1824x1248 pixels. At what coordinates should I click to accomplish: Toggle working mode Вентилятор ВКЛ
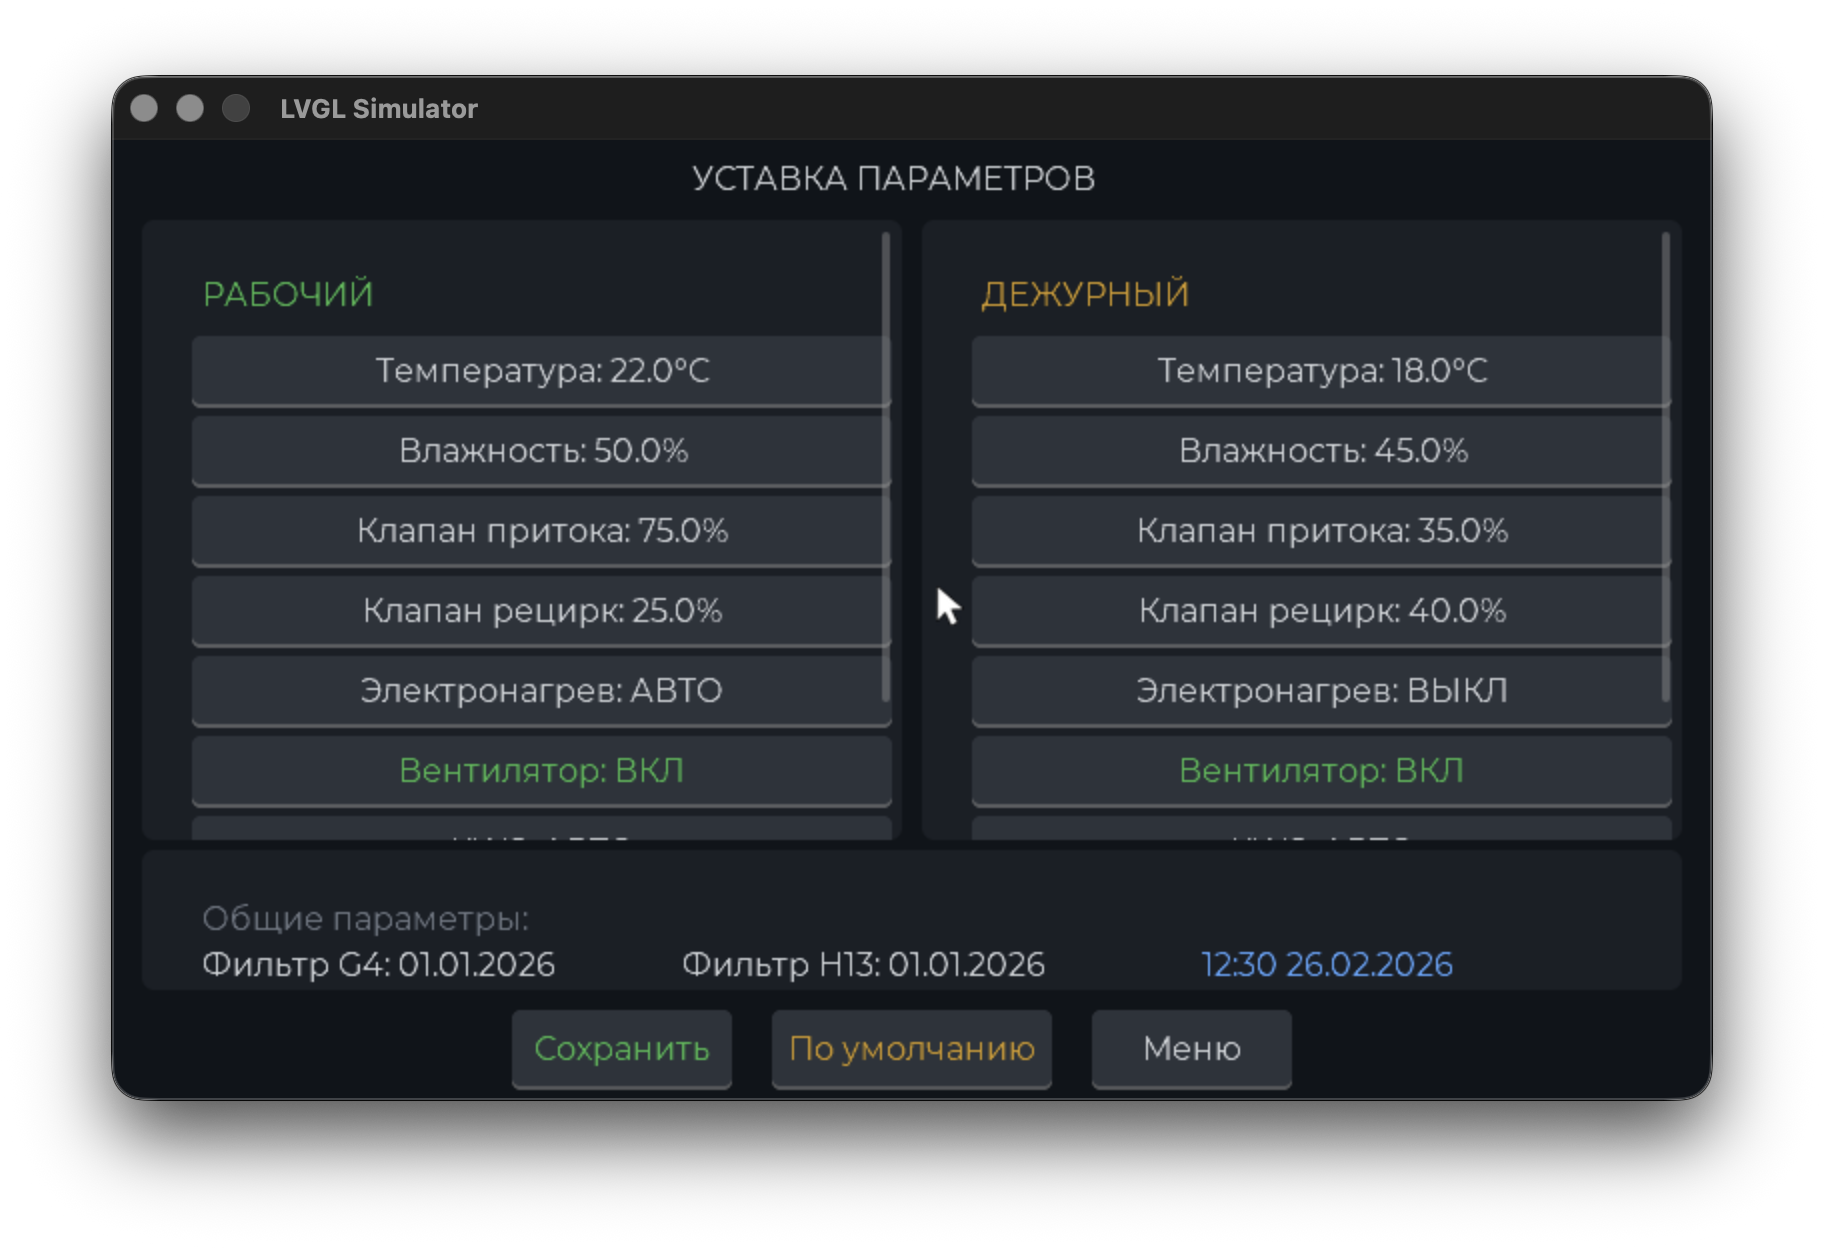541,771
